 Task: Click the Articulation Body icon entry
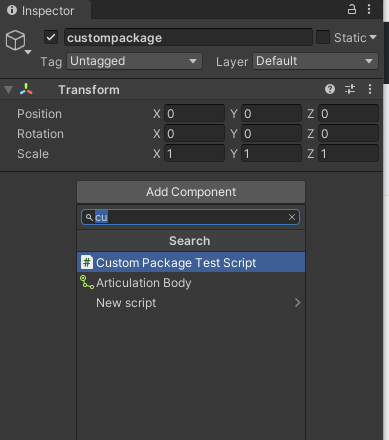87,282
